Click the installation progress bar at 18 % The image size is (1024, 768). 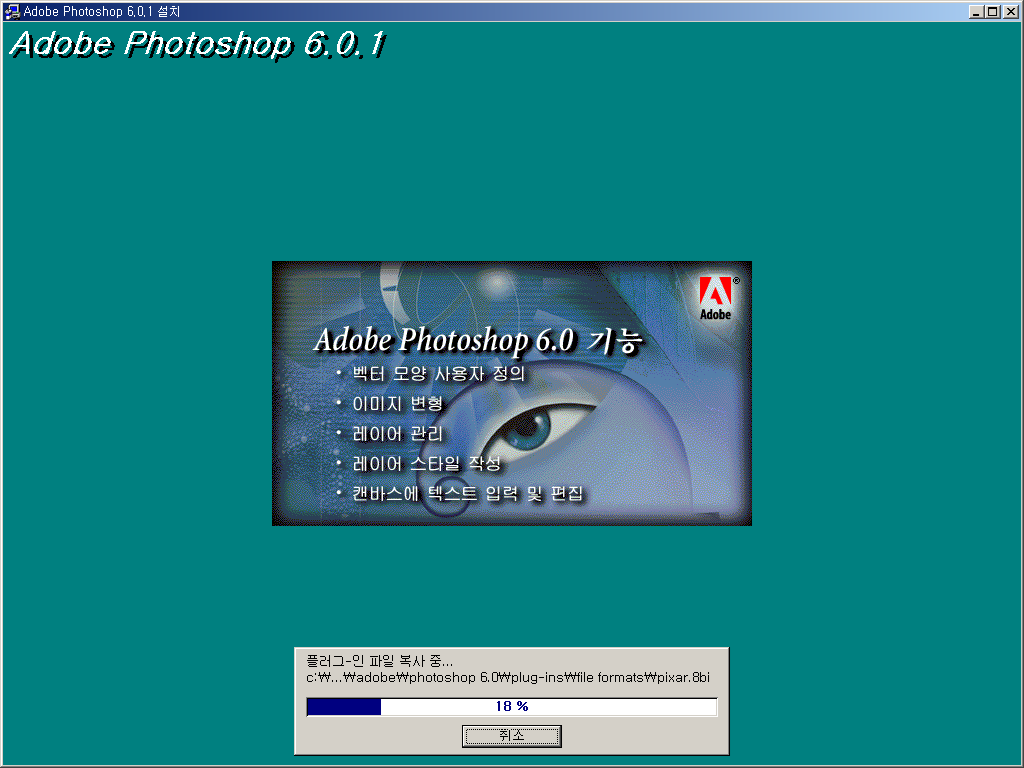pyautogui.click(x=511, y=707)
